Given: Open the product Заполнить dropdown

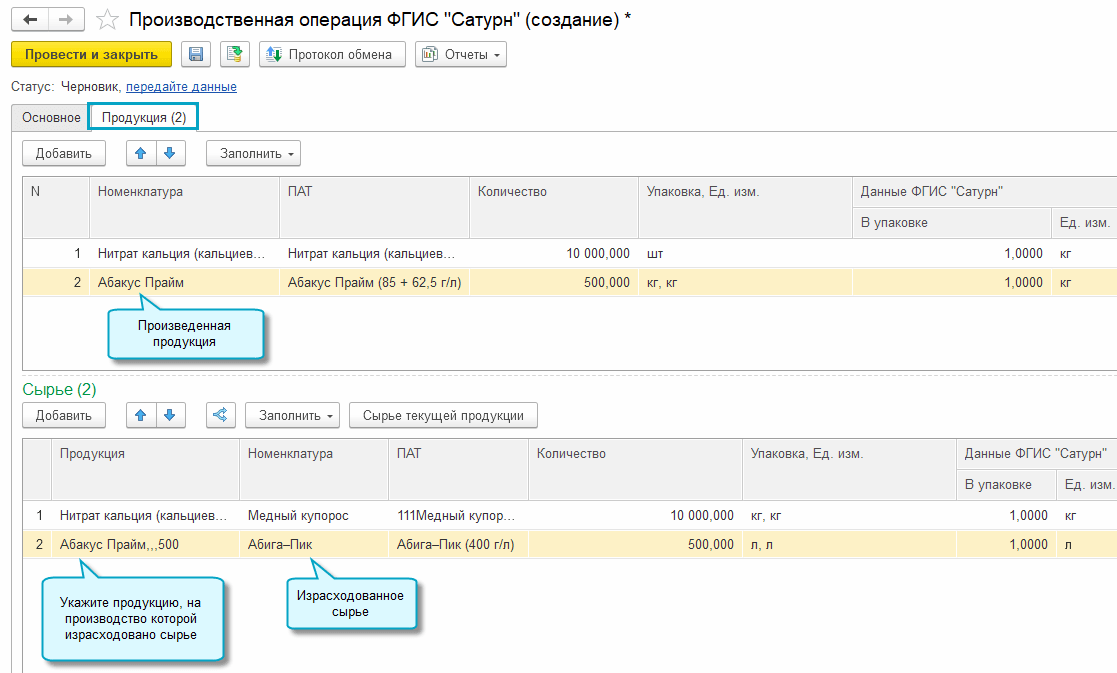Looking at the screenshot, I should 254,153.
